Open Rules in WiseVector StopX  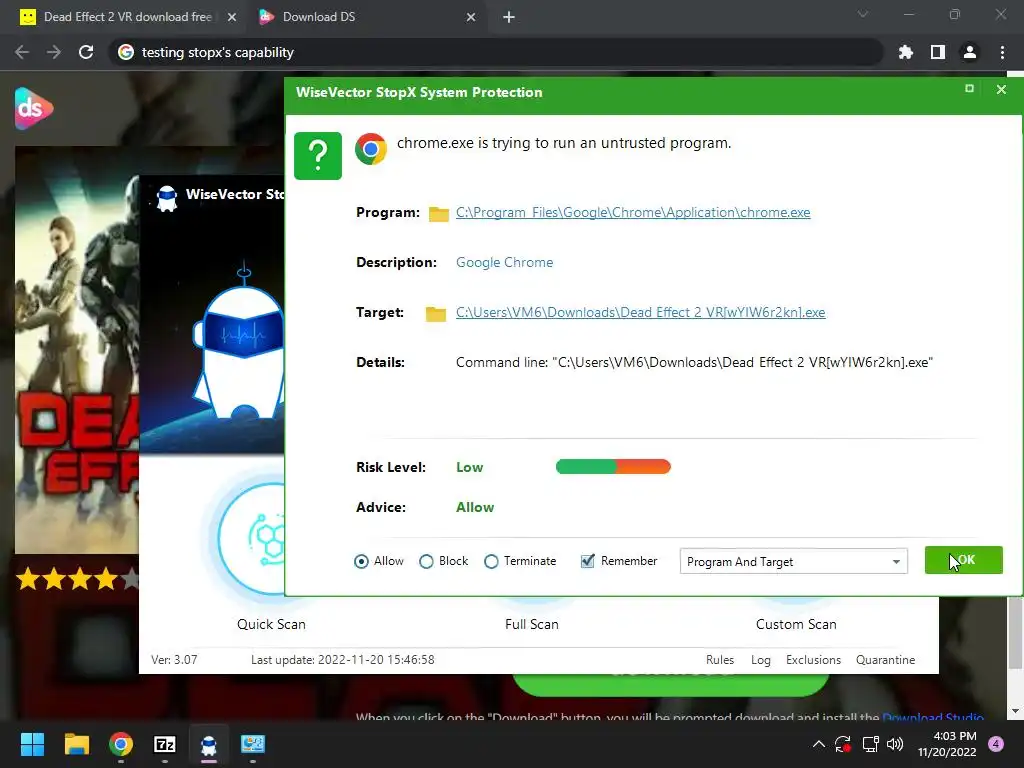720,660
